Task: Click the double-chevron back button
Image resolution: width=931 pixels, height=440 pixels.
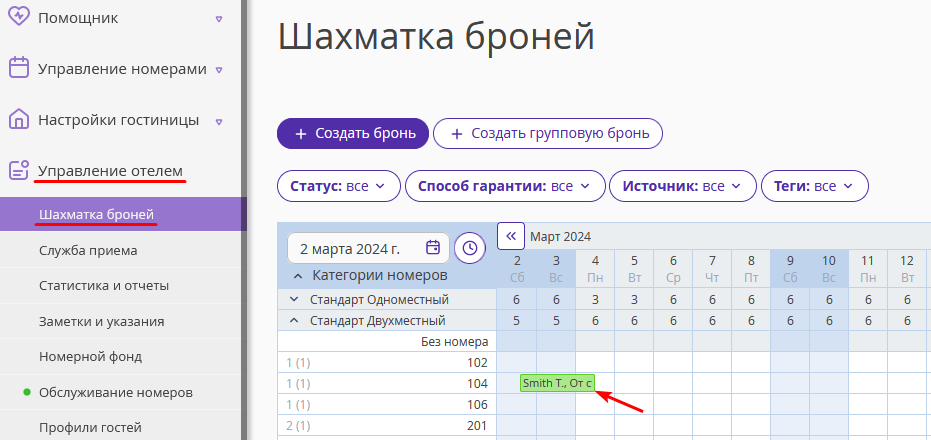Action: tap(511, 236)
